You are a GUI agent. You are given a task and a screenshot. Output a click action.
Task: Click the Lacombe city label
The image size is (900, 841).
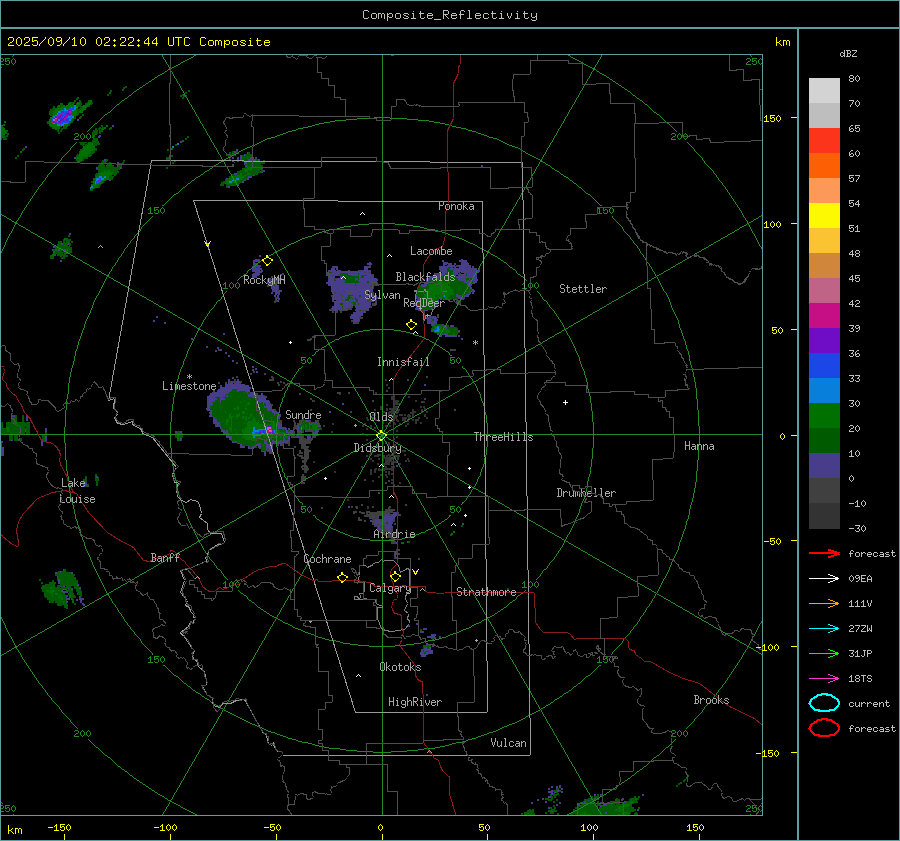431,251
